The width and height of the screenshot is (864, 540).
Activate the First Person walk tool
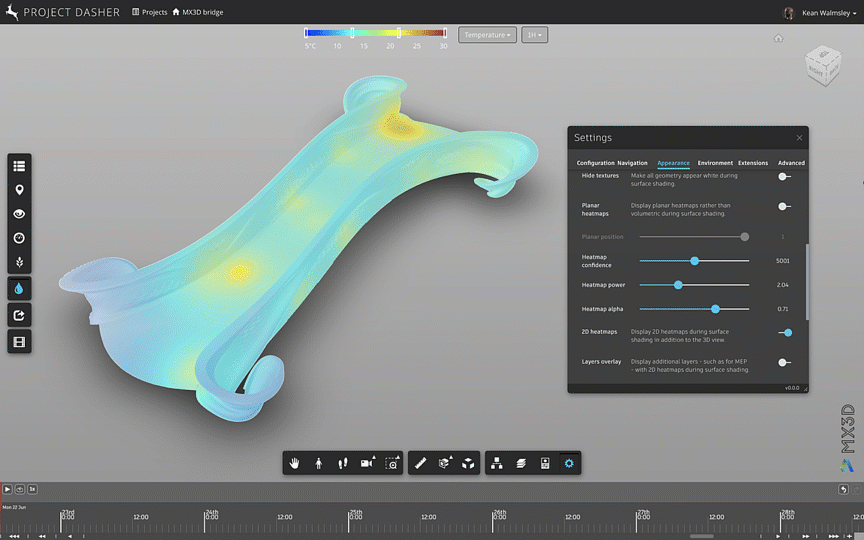(318, 463)
